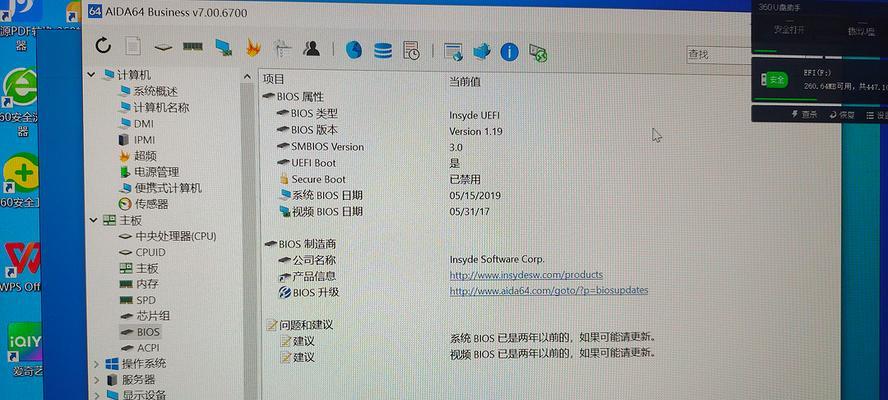Open the aida64.com biosupdates link

(549, 290)
